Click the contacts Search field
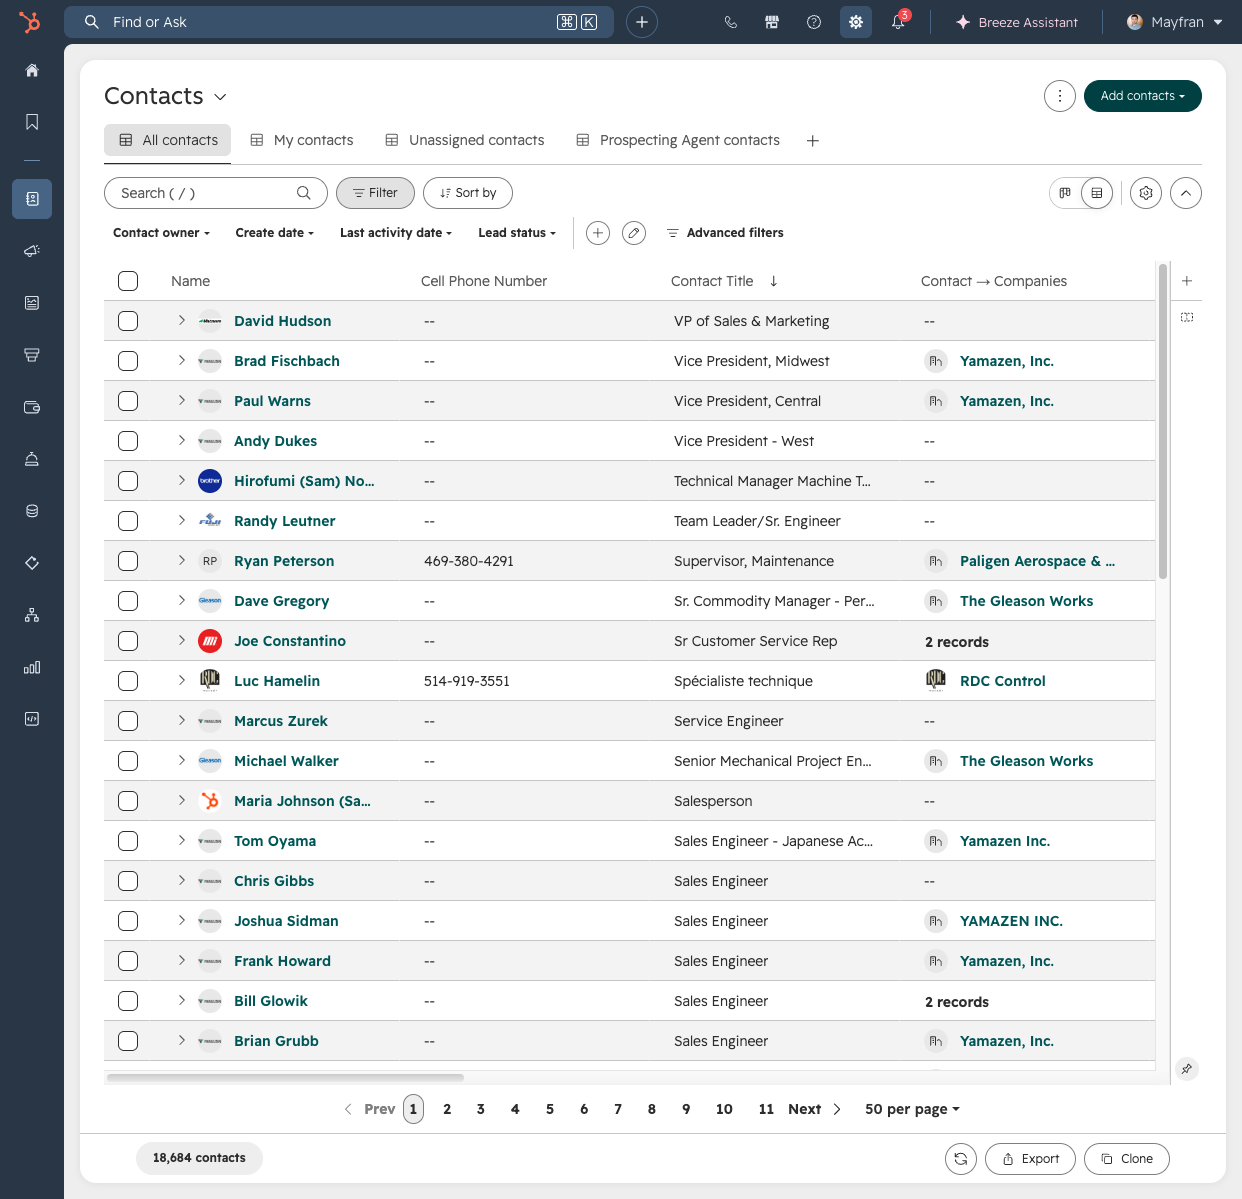This screenshot has height=1199, width=1242. tap(216, 193)
